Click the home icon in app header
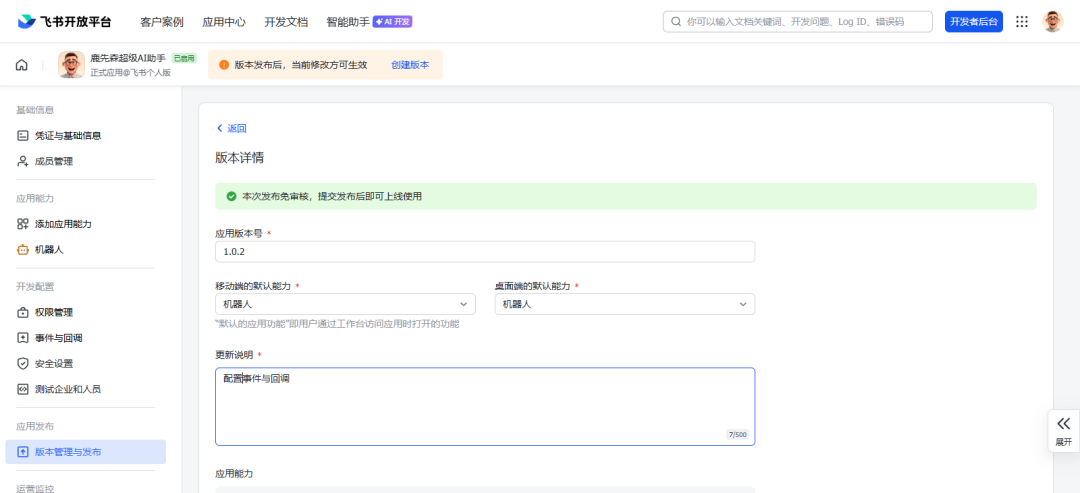Viewport: 1080px width, 493px height. tap(22, 65)
